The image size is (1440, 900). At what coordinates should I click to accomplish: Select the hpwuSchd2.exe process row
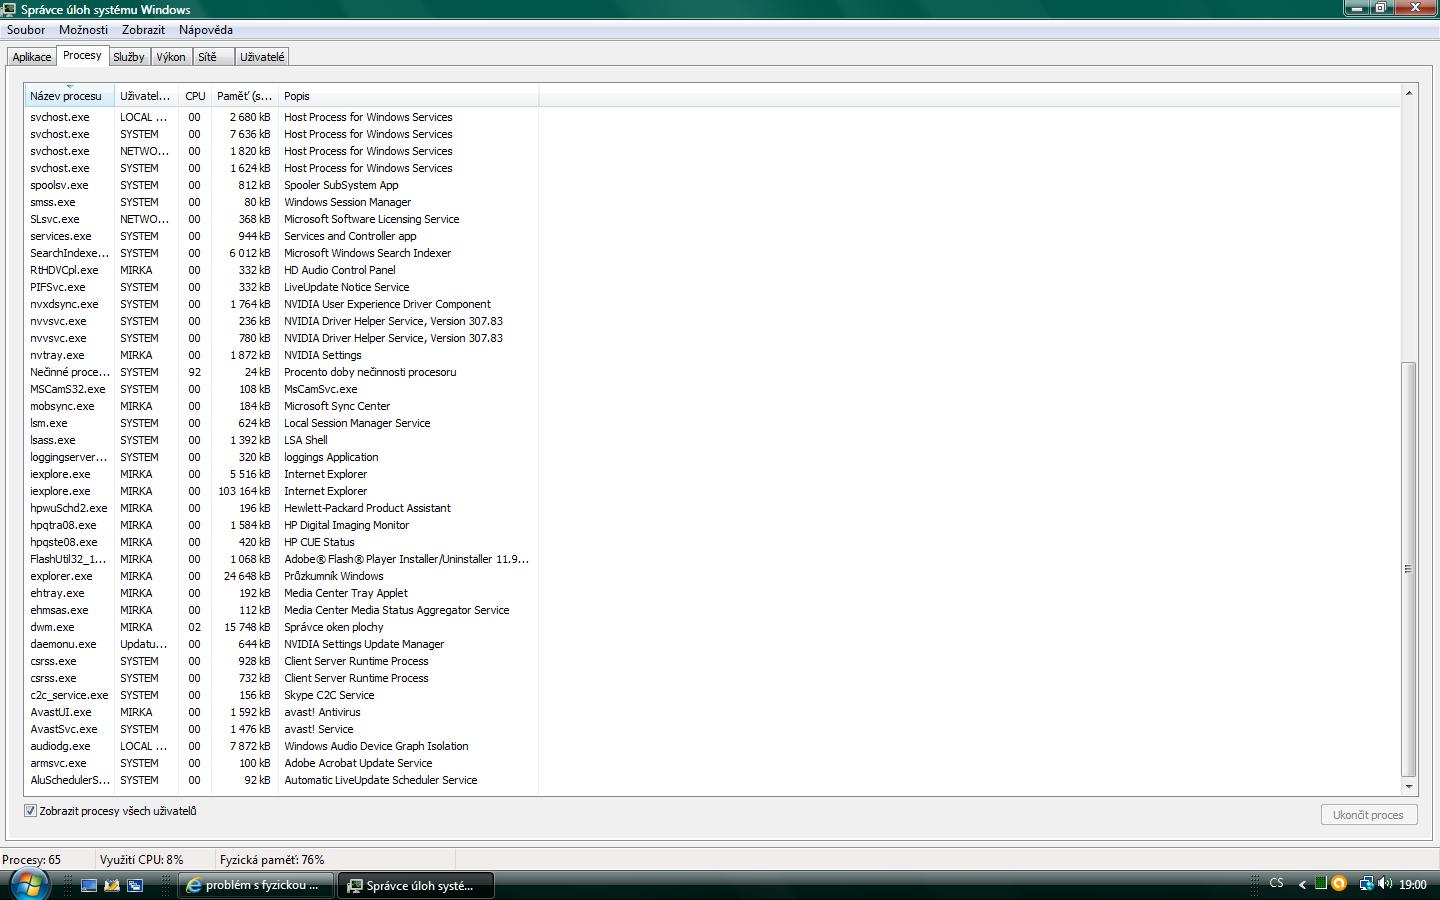(280, 508)
